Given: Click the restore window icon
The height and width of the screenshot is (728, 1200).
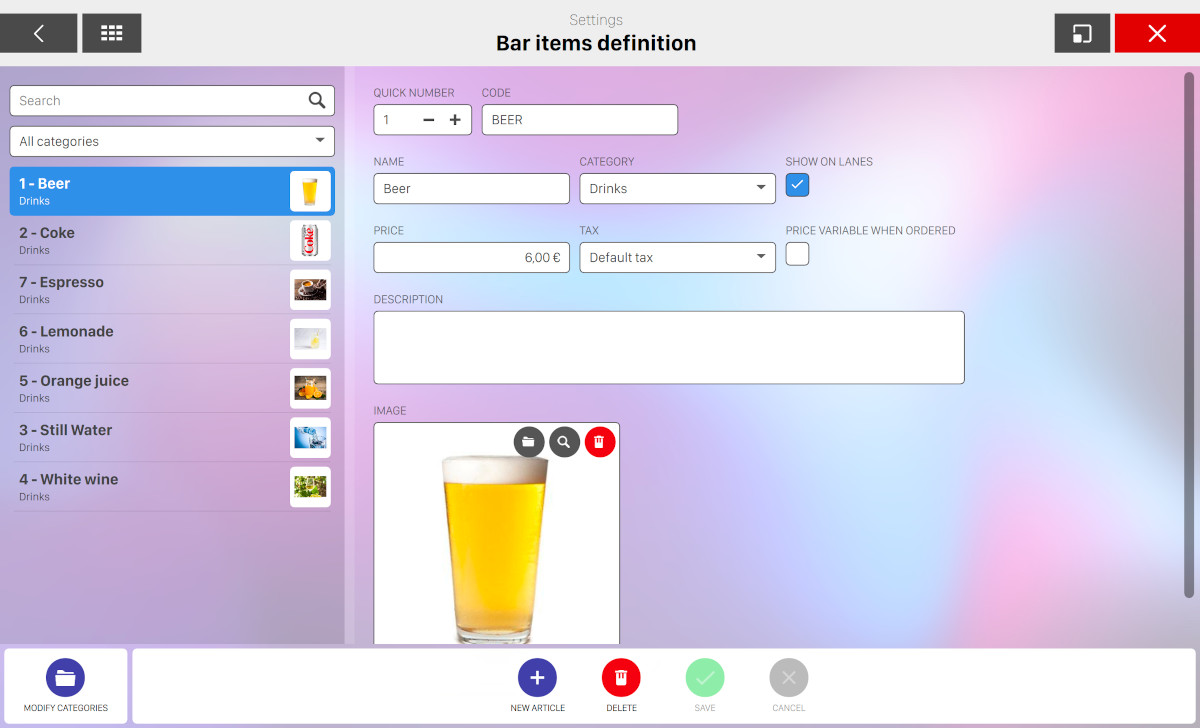Looking at the screenshot, I should tap(1082, 33).
